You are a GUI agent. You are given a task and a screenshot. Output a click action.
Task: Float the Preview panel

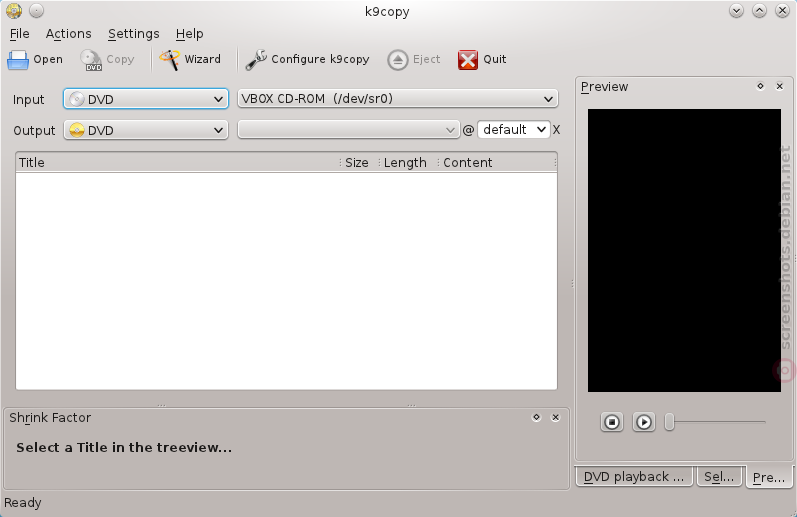point(760,86)
